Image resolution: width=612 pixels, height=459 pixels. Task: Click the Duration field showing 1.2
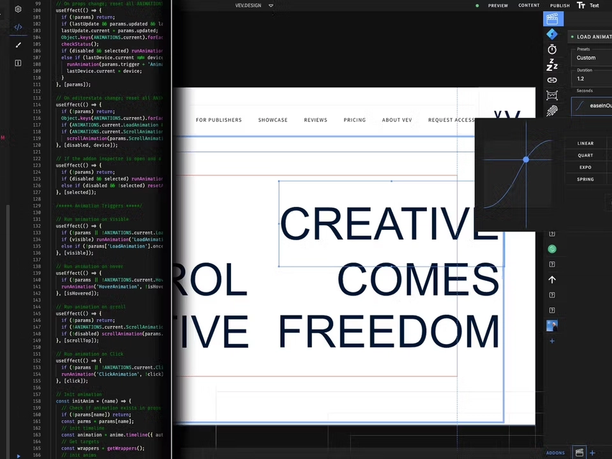(x=592, y=79)
